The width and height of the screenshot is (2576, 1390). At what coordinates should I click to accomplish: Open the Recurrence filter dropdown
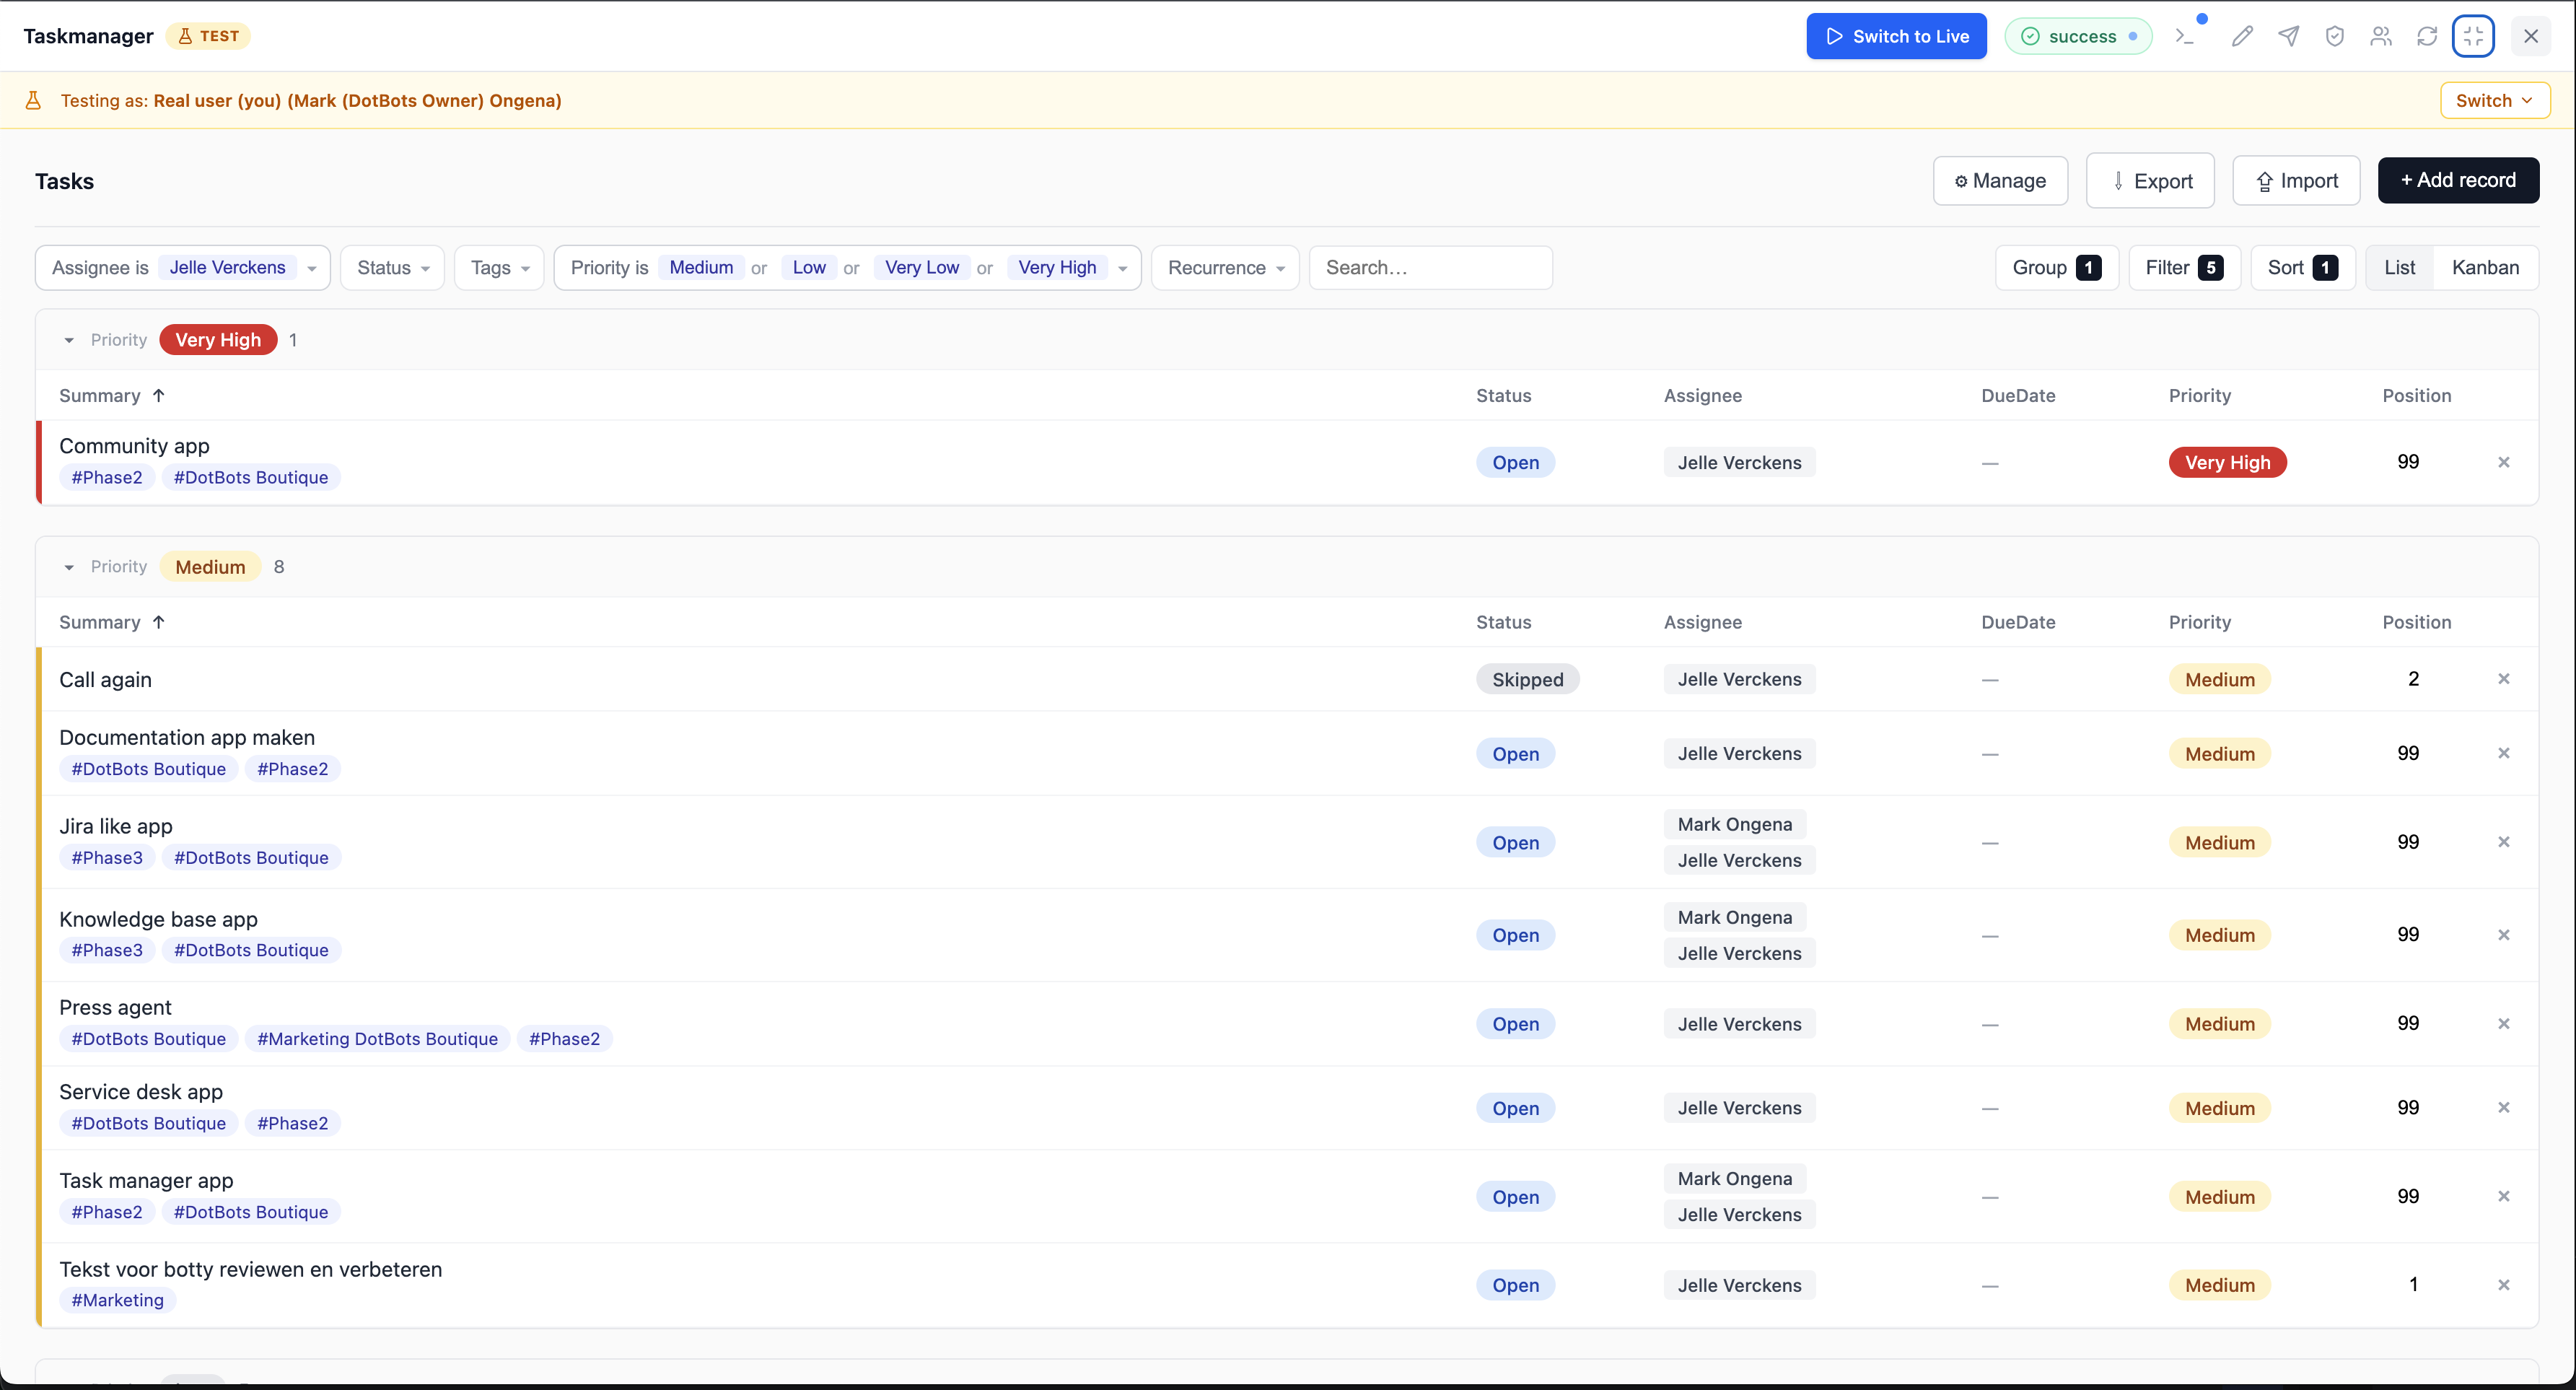(x=1225, y=267)
